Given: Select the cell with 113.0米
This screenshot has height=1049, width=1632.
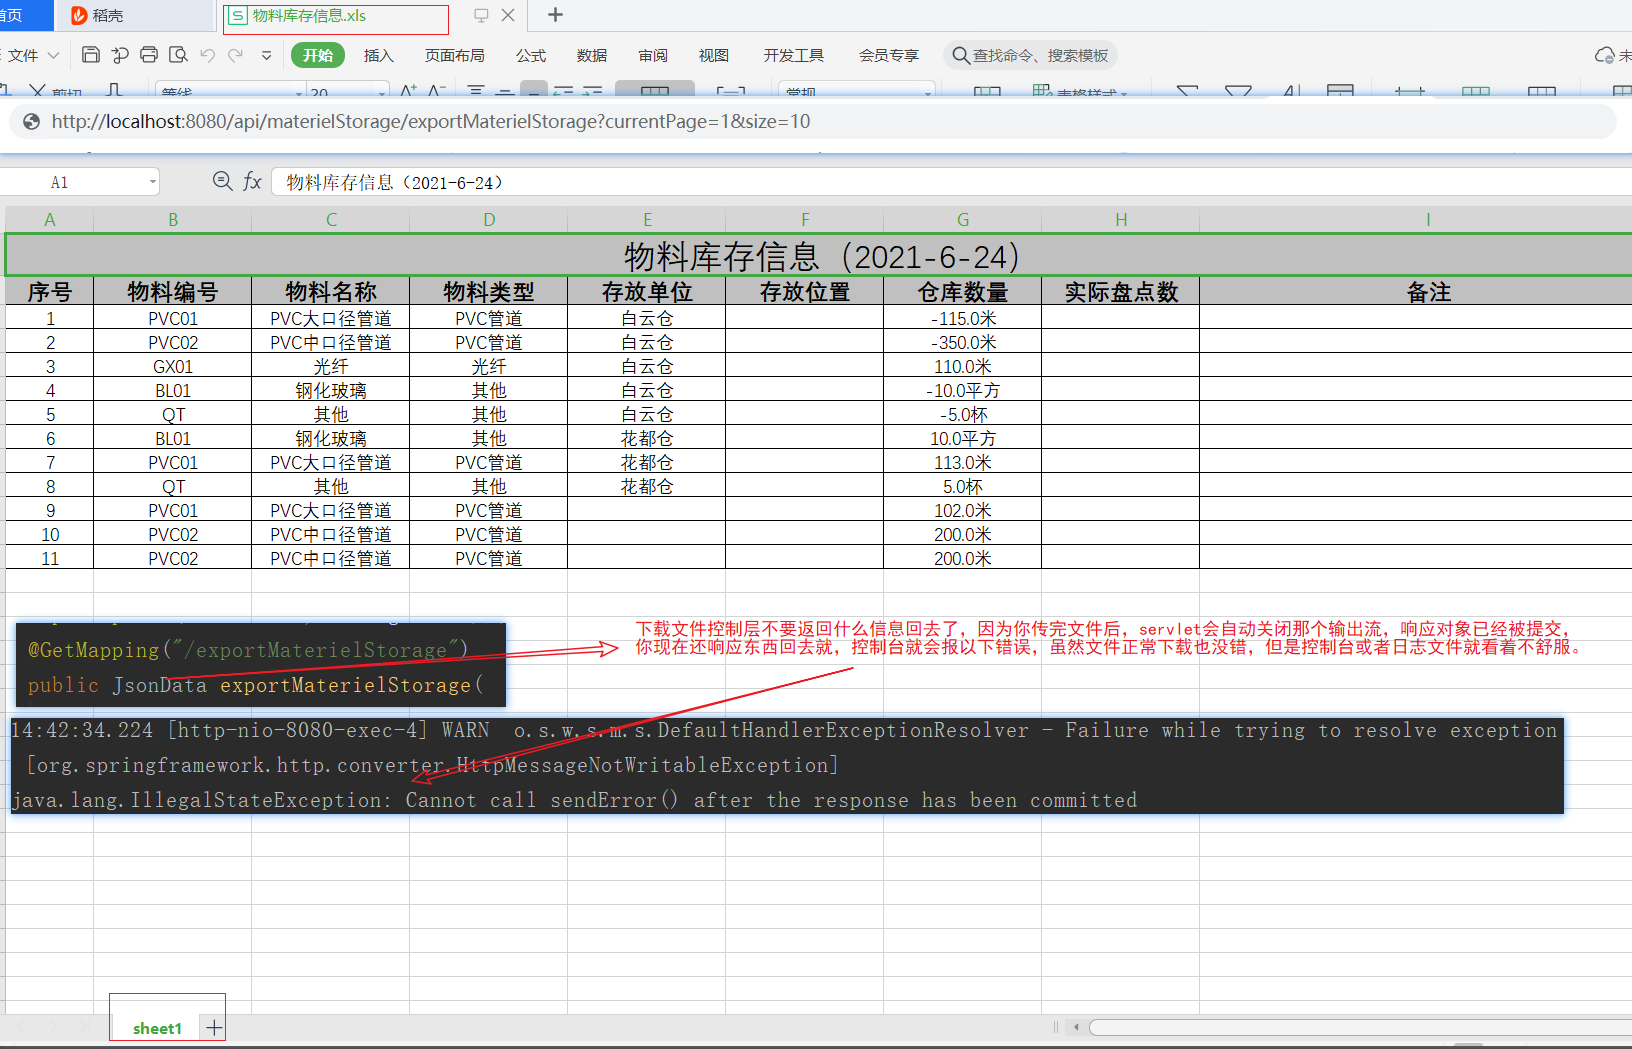Looking at the screenshot, I should click(x=963, y=463).
